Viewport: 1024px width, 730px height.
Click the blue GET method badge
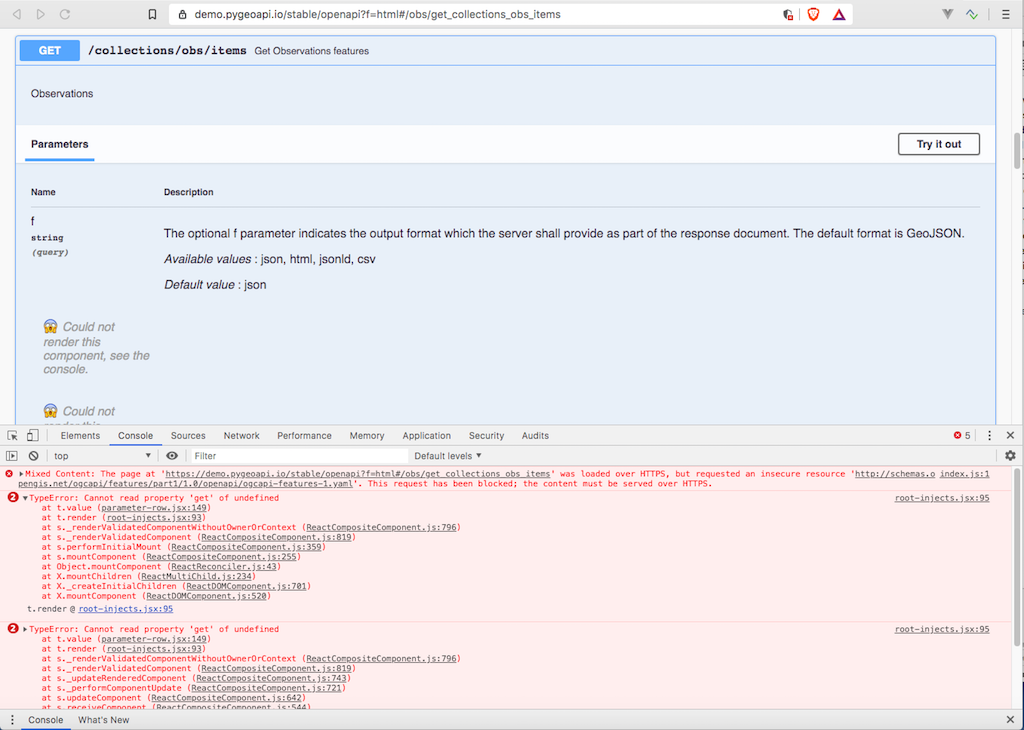(50, 50)
